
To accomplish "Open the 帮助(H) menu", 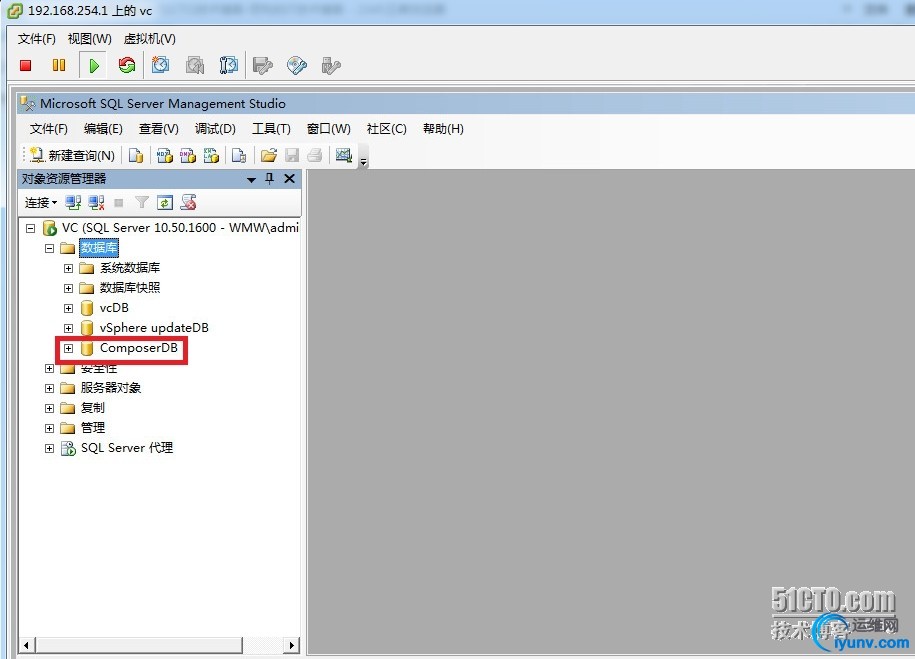I will click(x=443, y=128).
